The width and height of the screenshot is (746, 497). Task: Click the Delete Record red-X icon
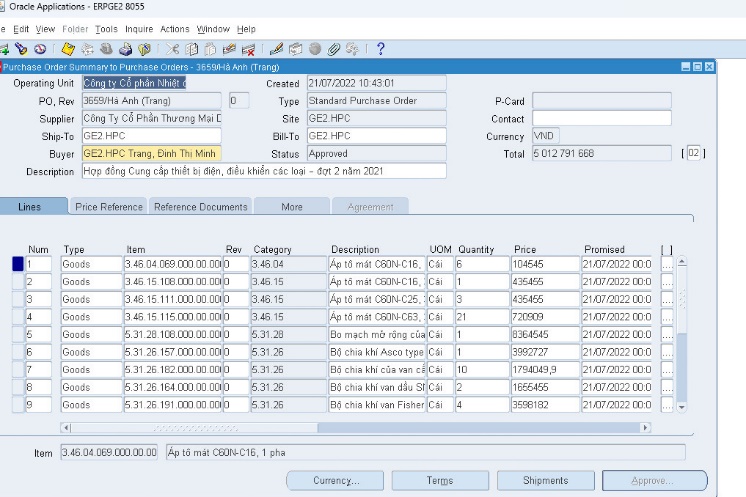tap(248, 49)
